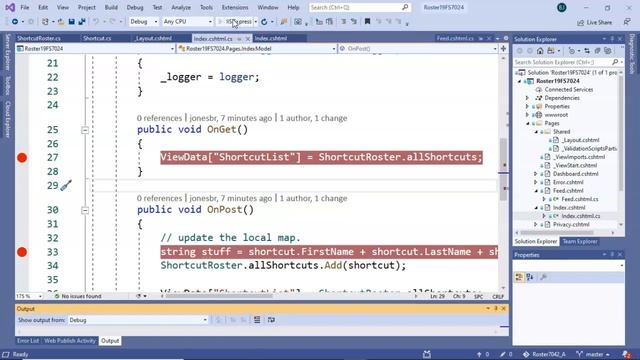The width and height of the screenshot is (640, 360).
Task: Click the Solution Explorer search magnifier icon
Action: point(615,62)
